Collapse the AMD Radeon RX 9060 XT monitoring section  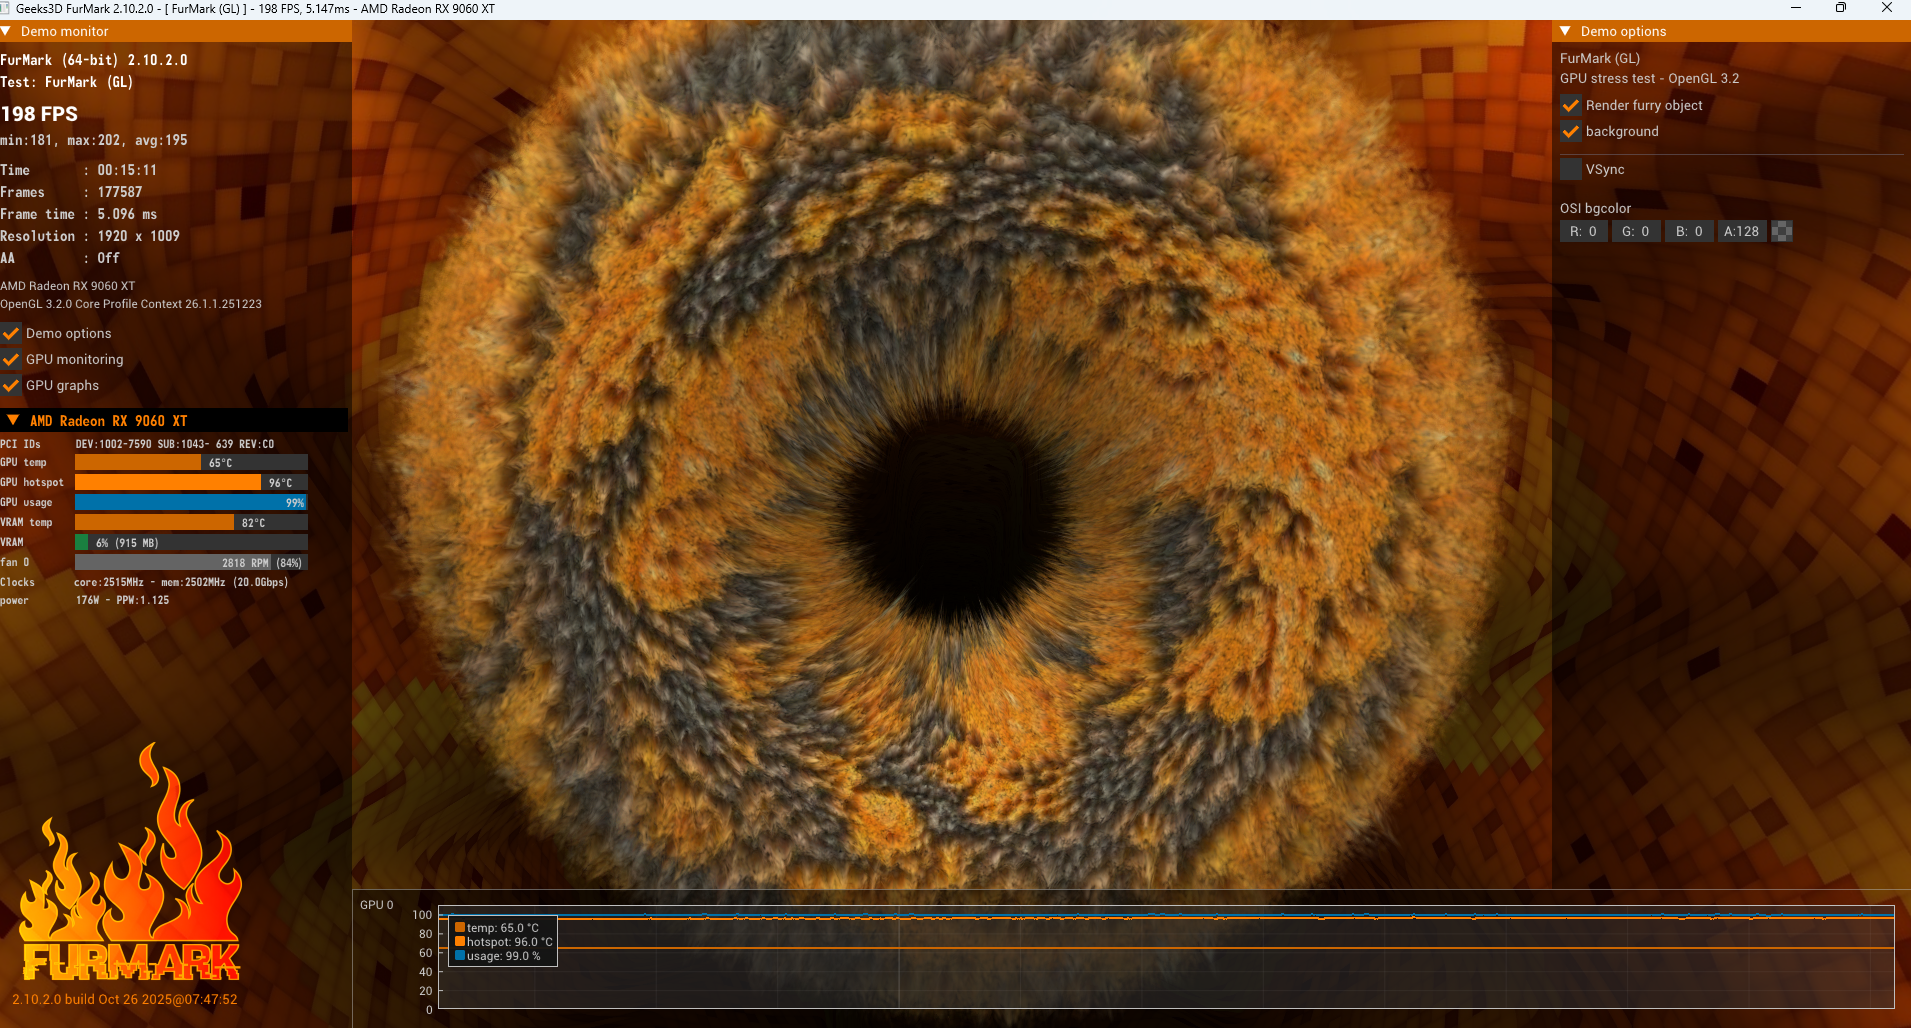point(12,421)
